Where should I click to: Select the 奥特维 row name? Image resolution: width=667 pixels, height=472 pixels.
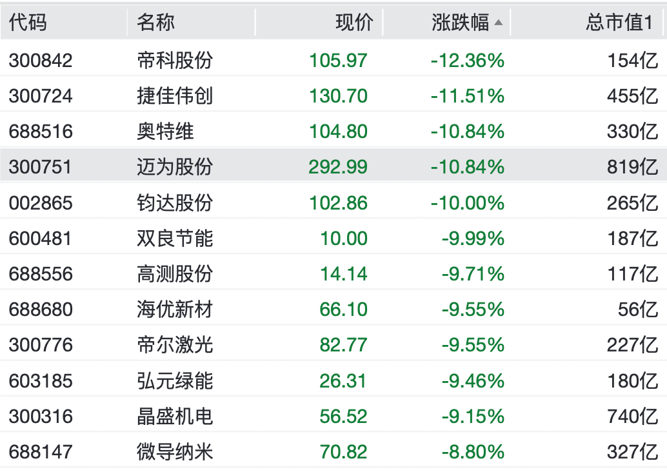pyautogui.click(x=166, y=131)
